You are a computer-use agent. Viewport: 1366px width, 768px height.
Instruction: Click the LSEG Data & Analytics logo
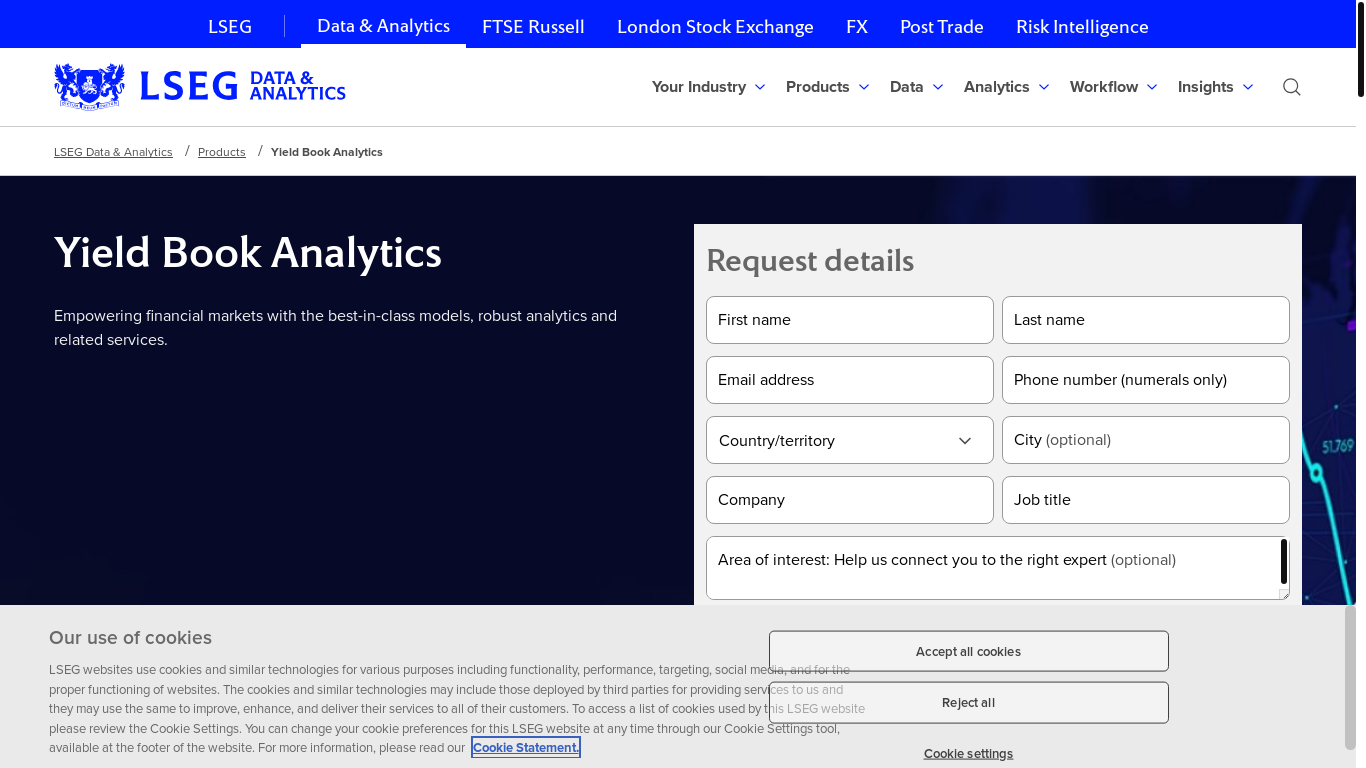coord(200,86)
